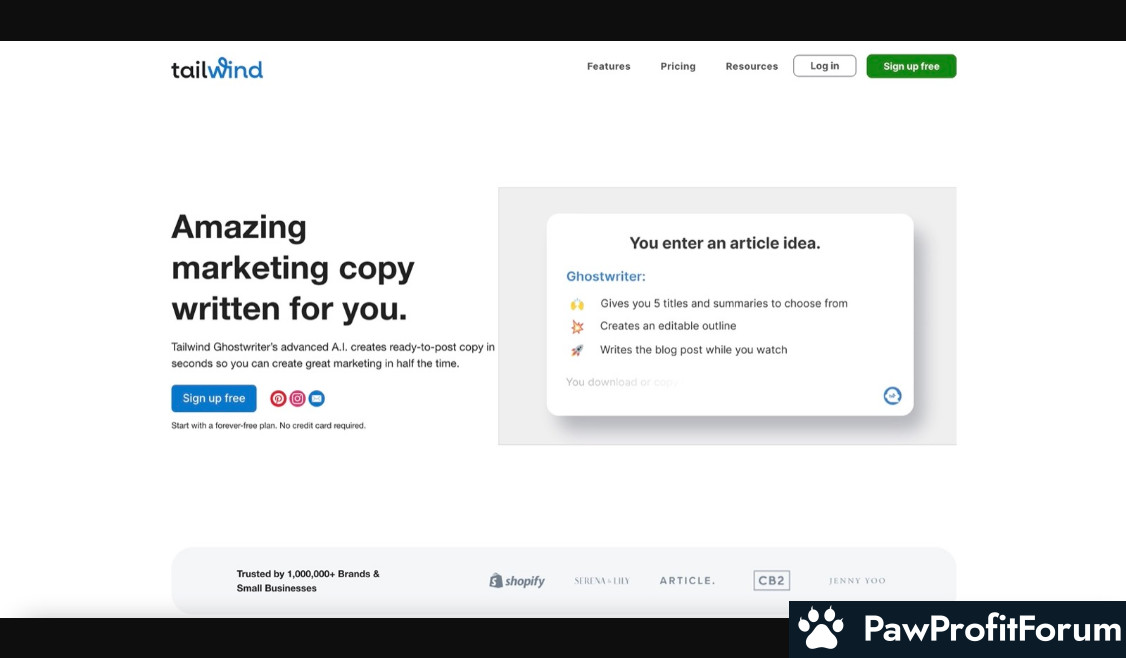Viewport: 1126px width, 658px height.
Task: Click 'Creates an editable outline' text
Action: coord(668,326)
